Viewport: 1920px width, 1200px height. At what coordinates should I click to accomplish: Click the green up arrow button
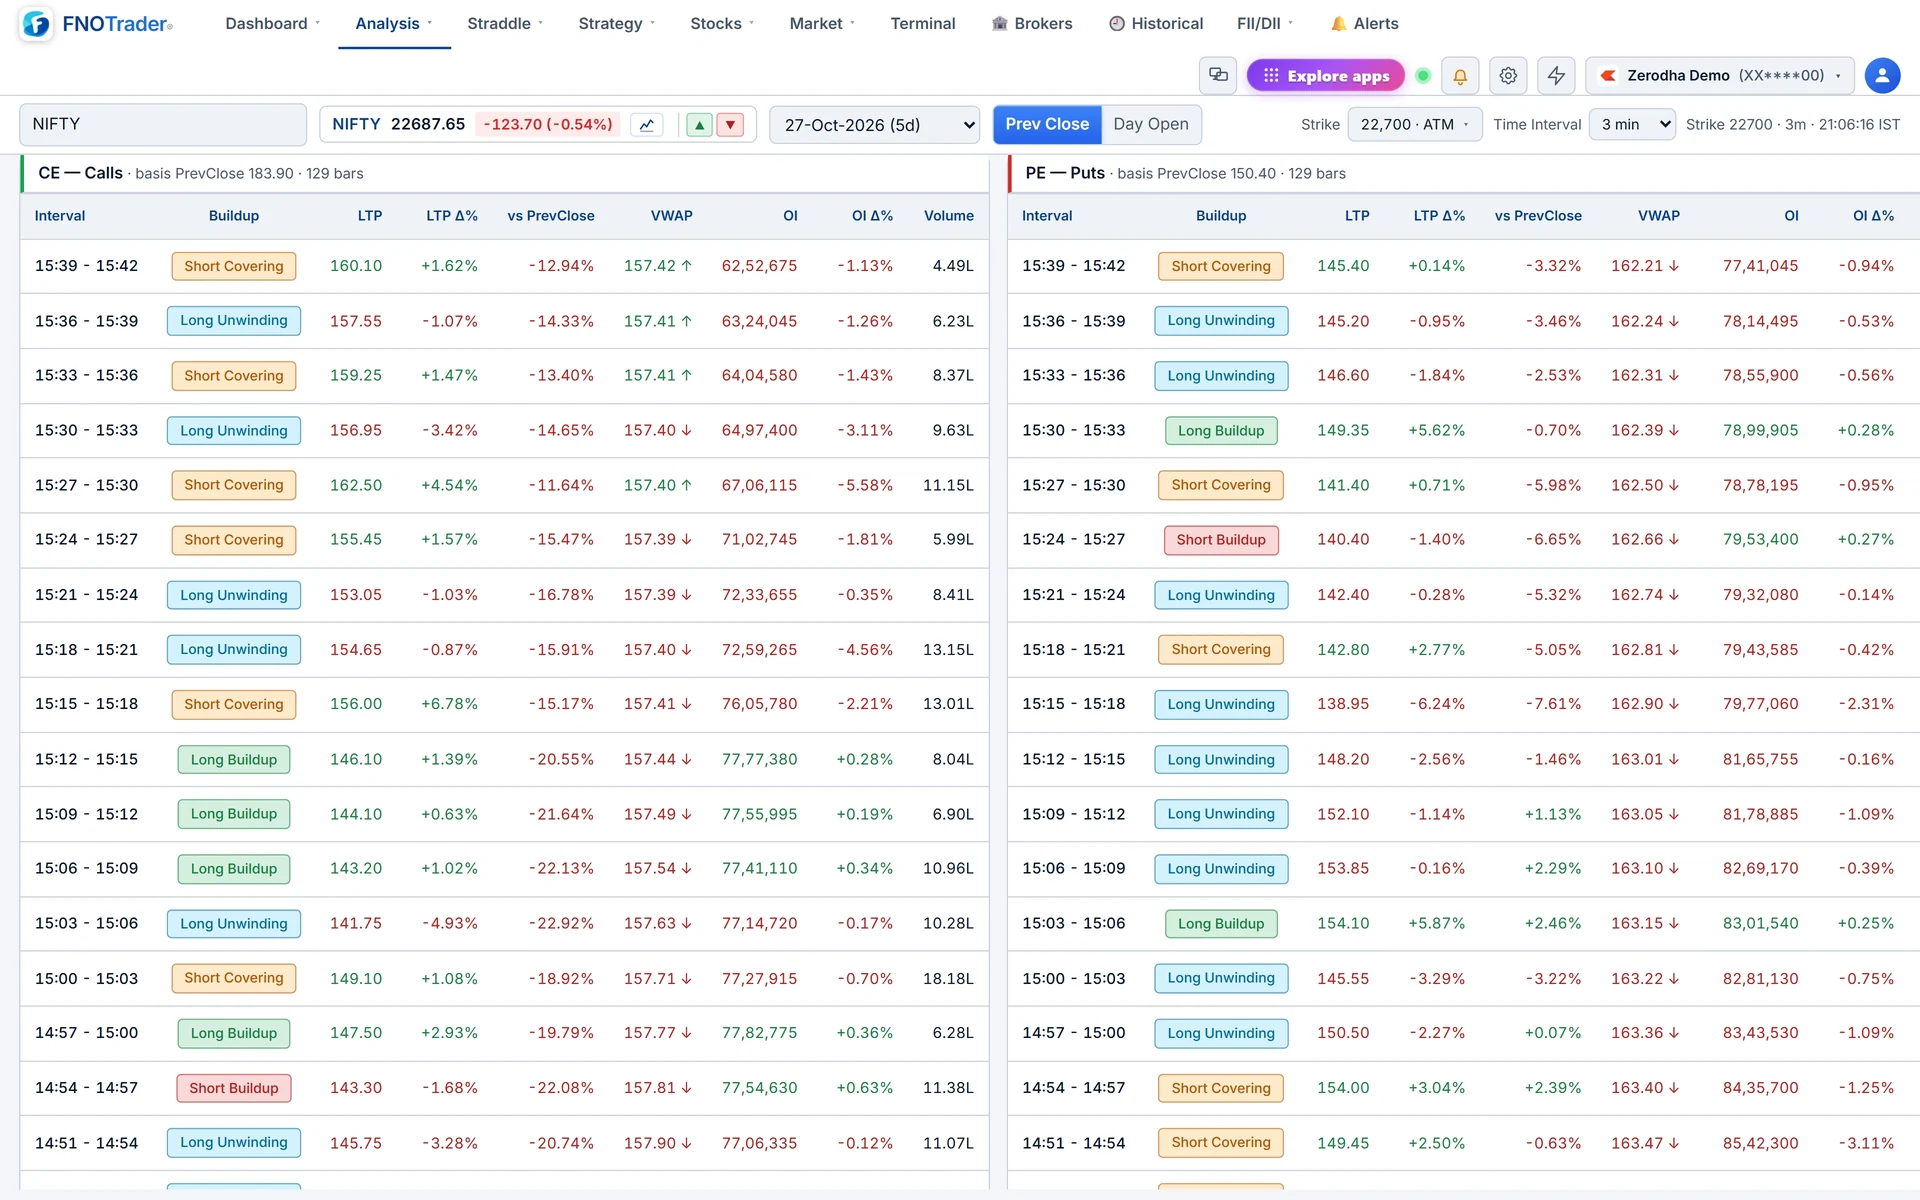700,125
